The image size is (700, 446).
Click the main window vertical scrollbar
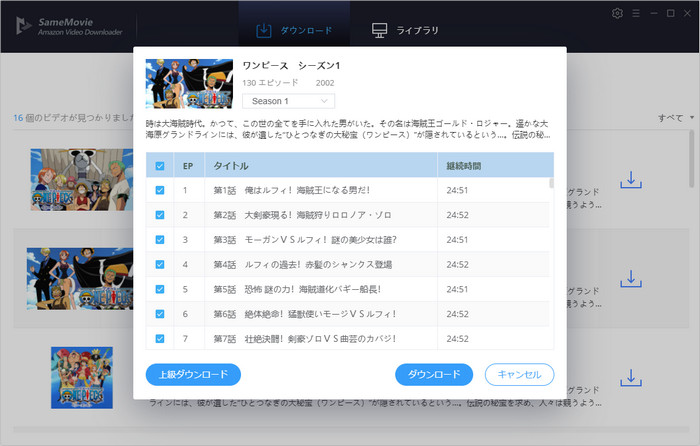click(692, 159)
